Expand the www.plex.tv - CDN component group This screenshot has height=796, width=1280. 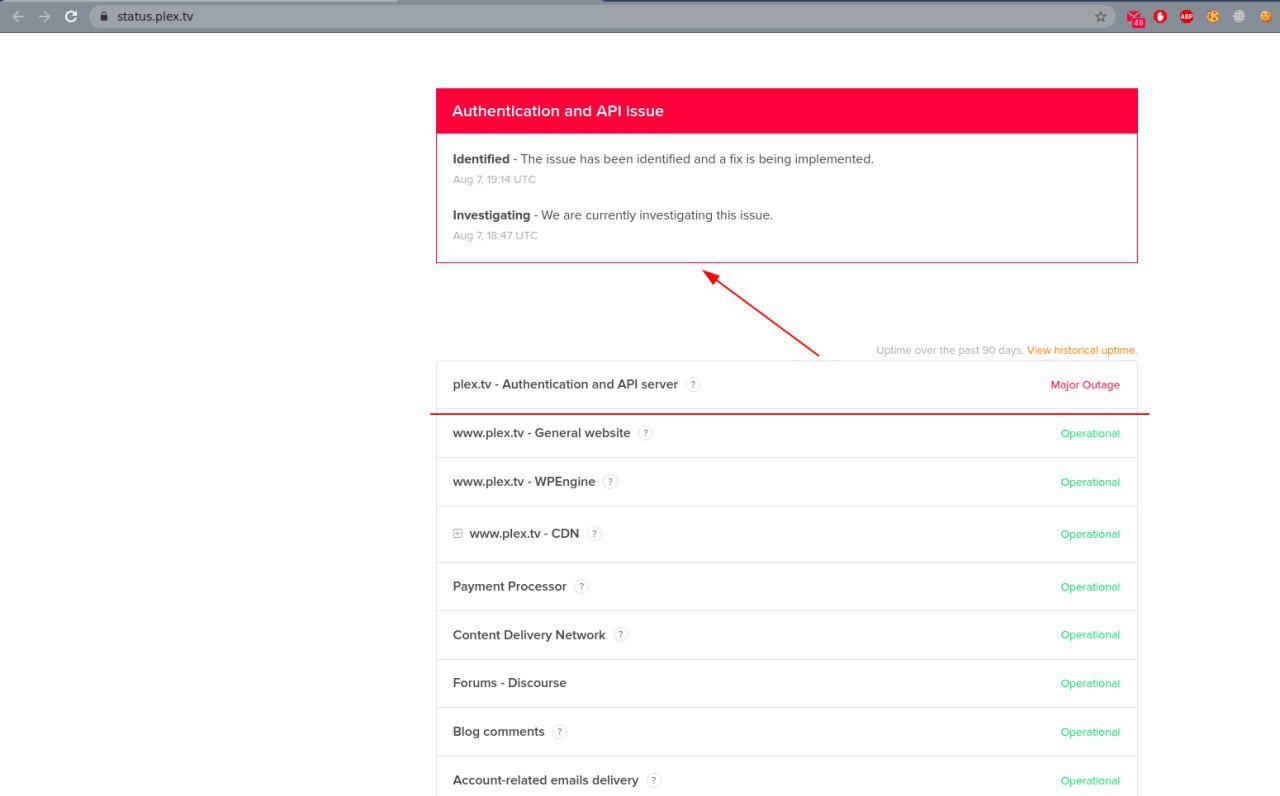pyautogui.click(x=458, y=534)
